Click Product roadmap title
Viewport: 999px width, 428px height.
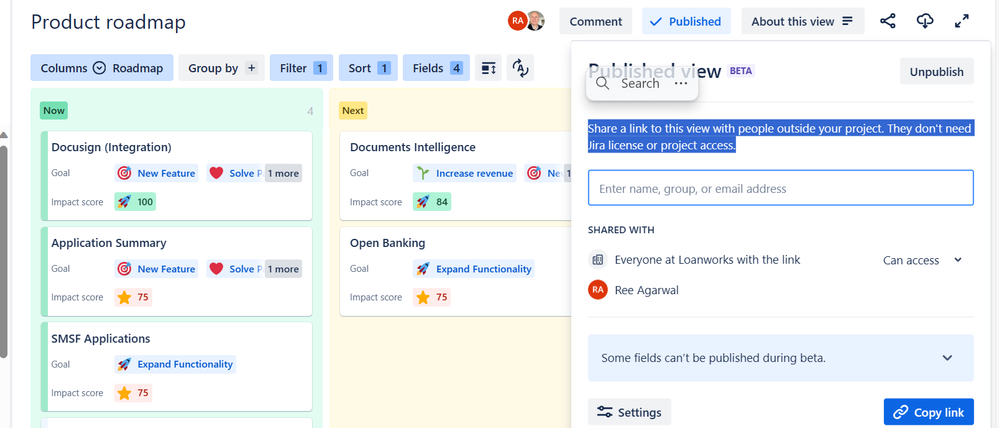tap(108, 22)
